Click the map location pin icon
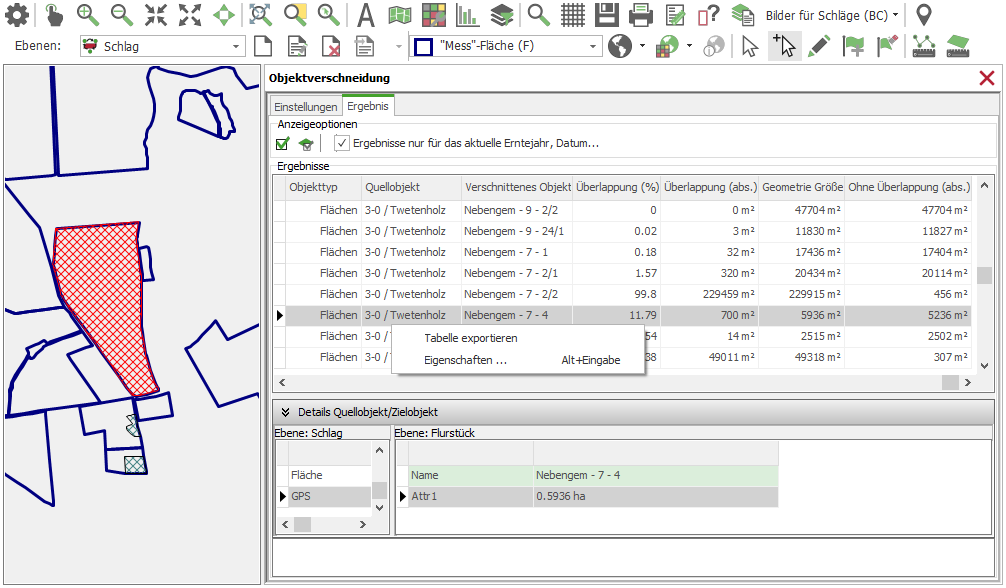Viewport: 1006px width, 588px height. [x=924, y=15]
